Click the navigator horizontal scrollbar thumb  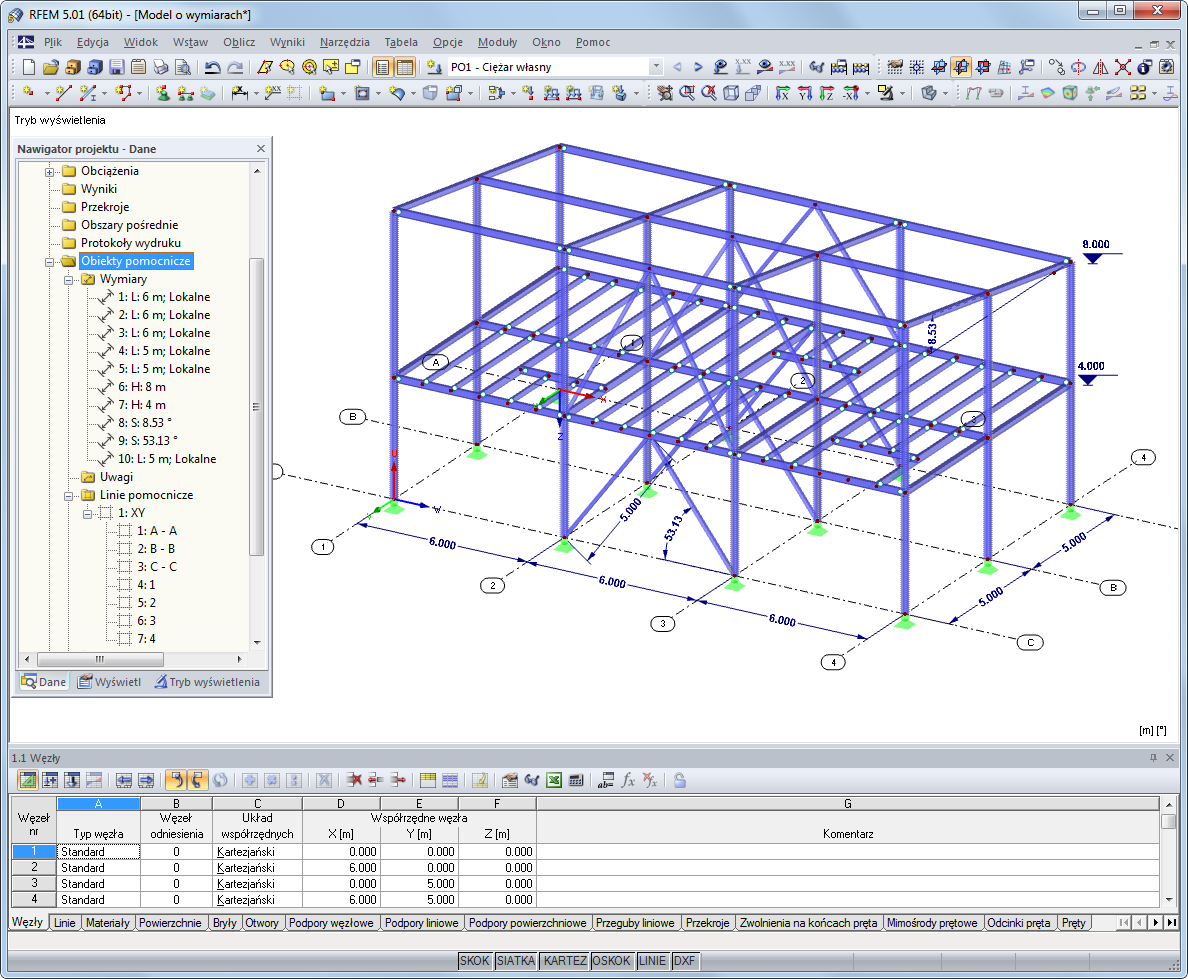(x=100, y=659)
